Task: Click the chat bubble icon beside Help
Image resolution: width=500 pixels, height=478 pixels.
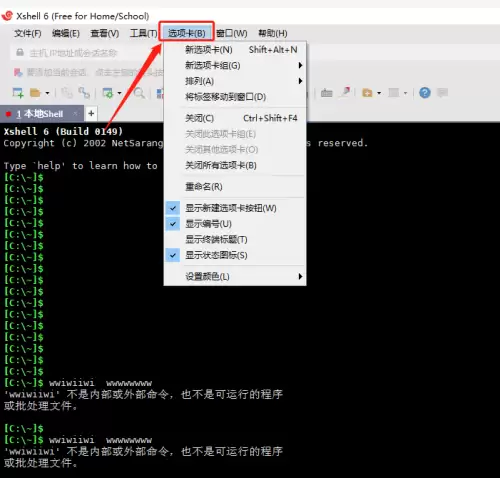Action: 442,93
